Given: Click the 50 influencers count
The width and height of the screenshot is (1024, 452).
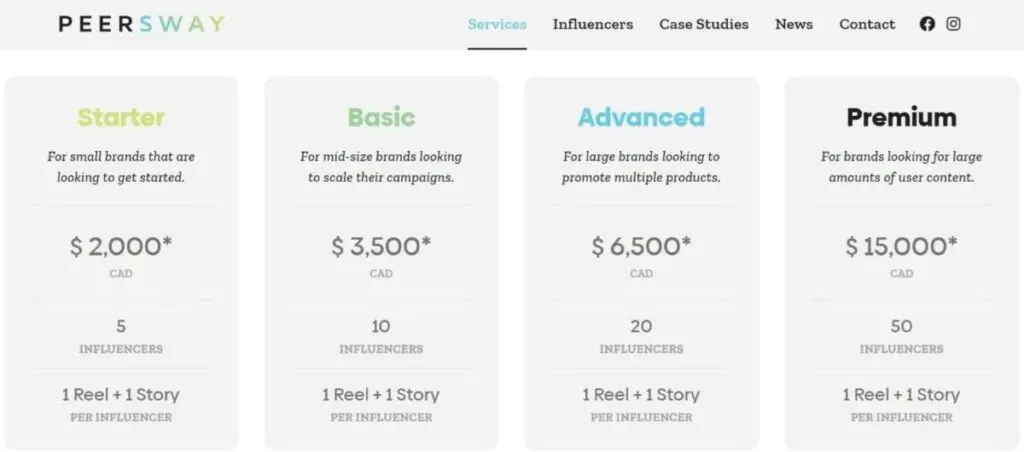Looking at the screenshot, I should click(x=901, y=326).
